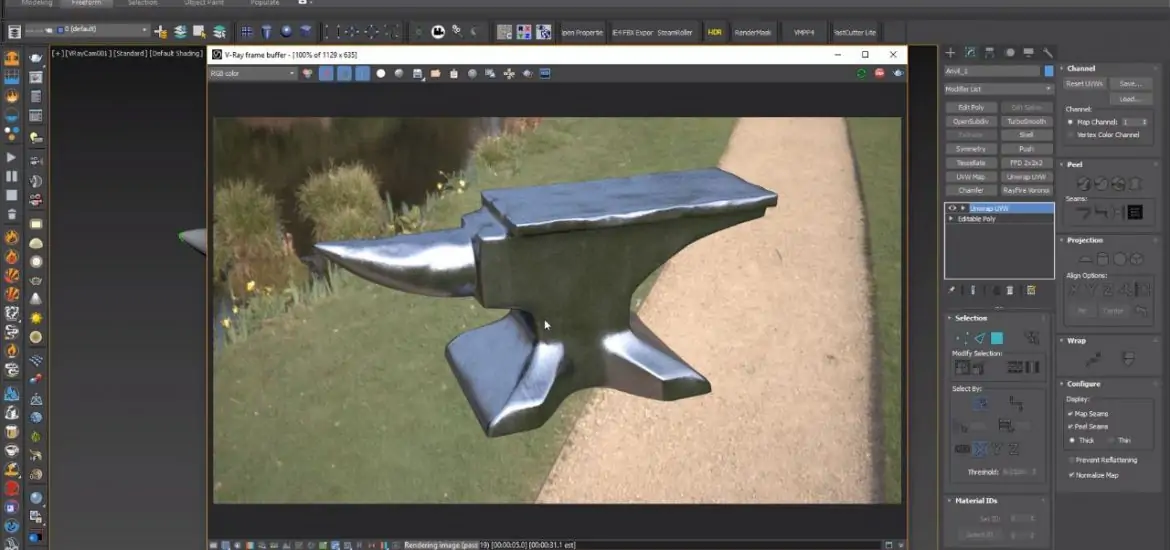This screenshot has height=550, width=1170.
Task: Toggle visibility eye of Unwrap UVW modifier
Action: pos(952,208)
